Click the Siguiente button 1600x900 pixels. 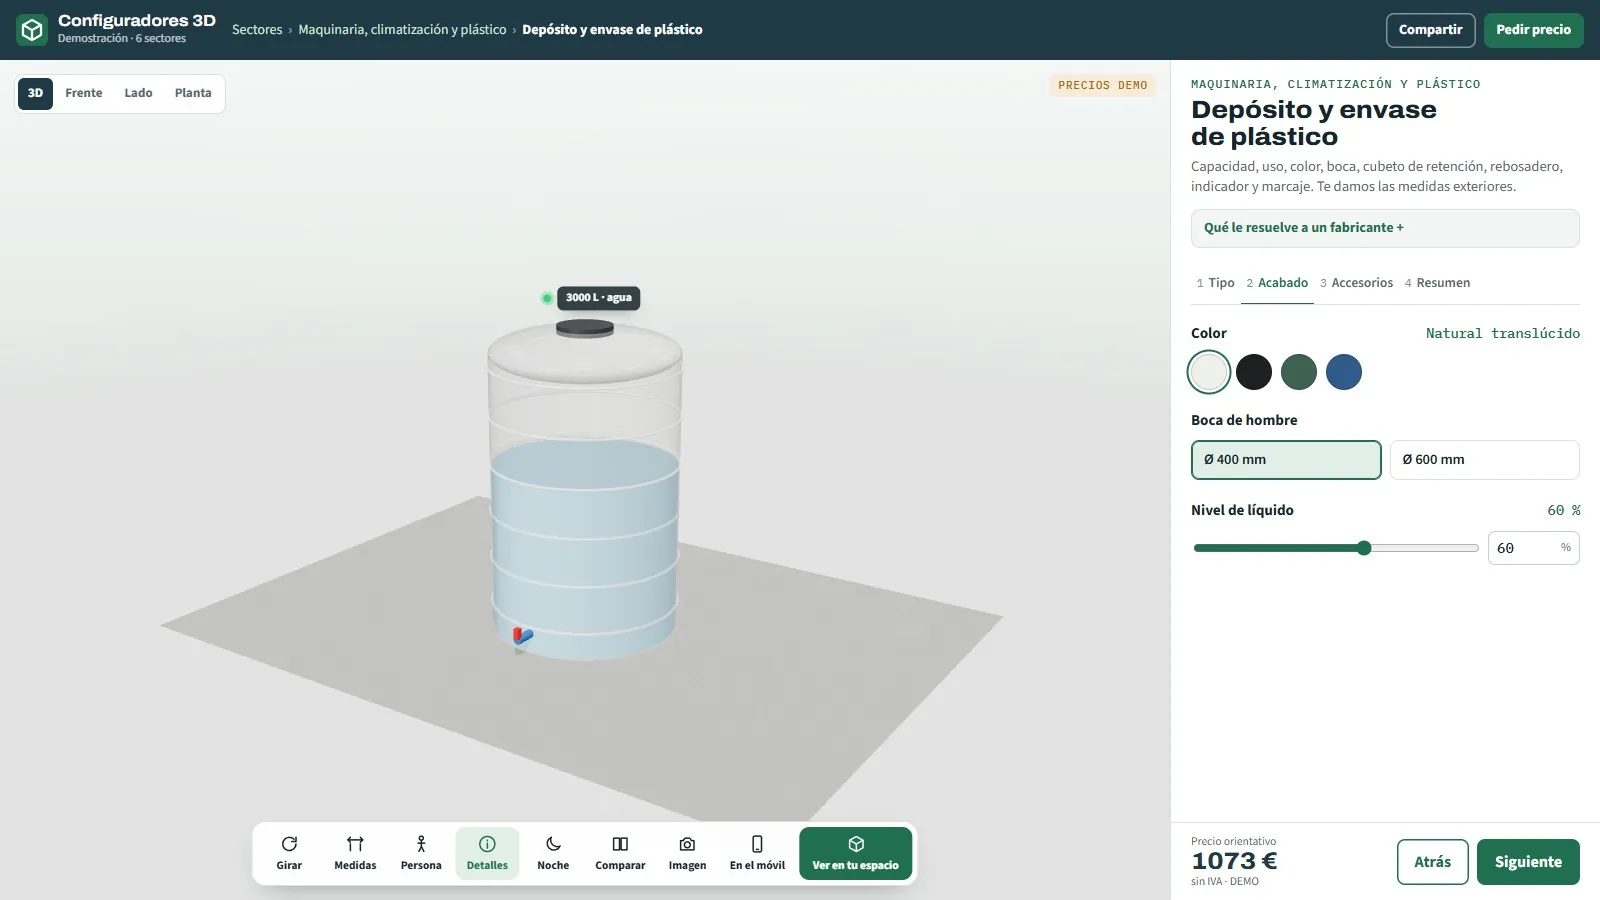point(1528,862)
